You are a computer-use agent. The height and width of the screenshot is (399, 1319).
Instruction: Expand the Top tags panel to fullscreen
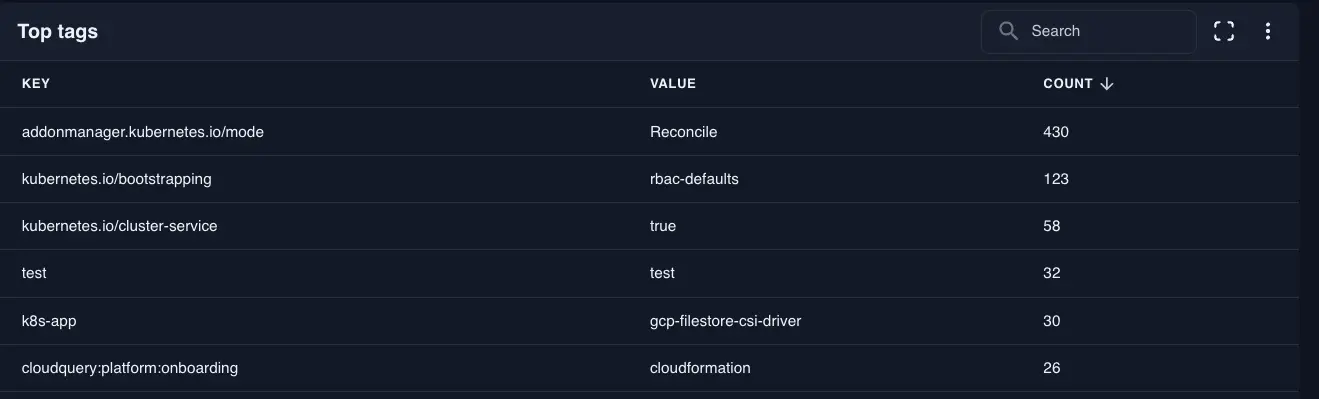[1224, 31]
